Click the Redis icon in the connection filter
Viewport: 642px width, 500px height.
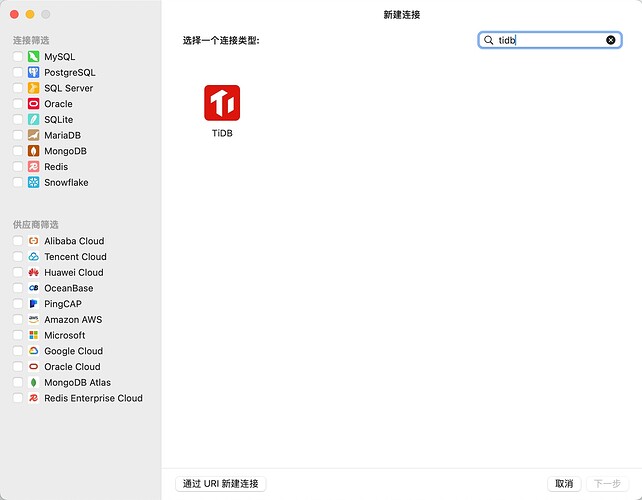34,167
